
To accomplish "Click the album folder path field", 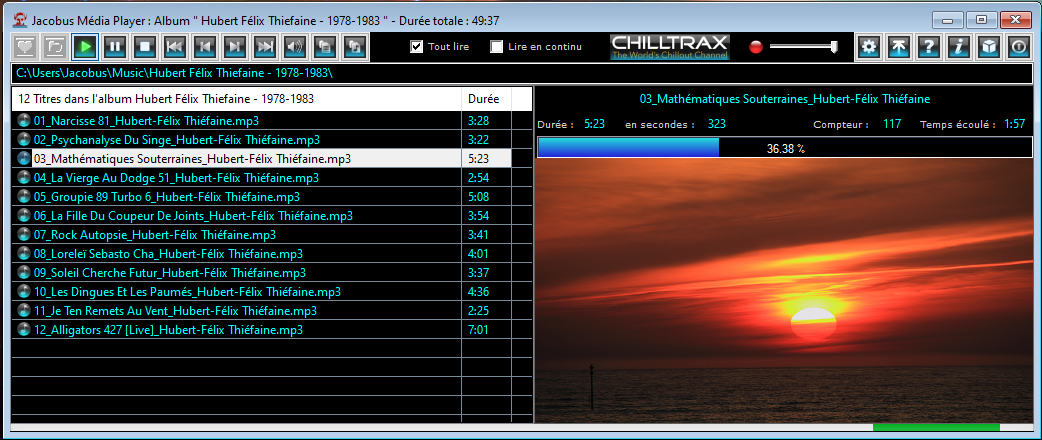I will (520, 74).
